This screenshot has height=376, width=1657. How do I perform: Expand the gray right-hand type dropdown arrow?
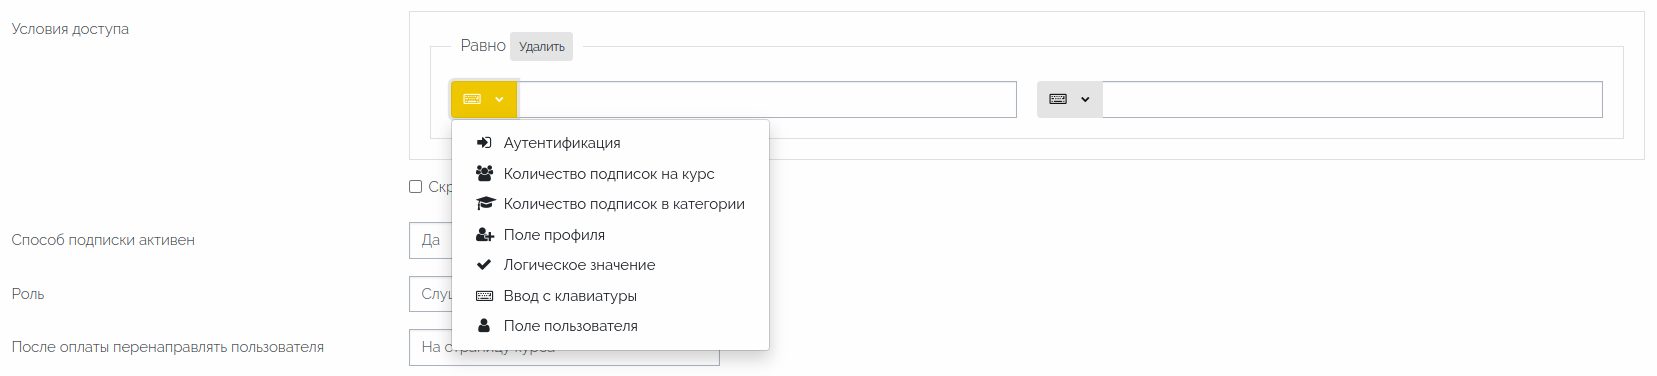(1085, 100)
